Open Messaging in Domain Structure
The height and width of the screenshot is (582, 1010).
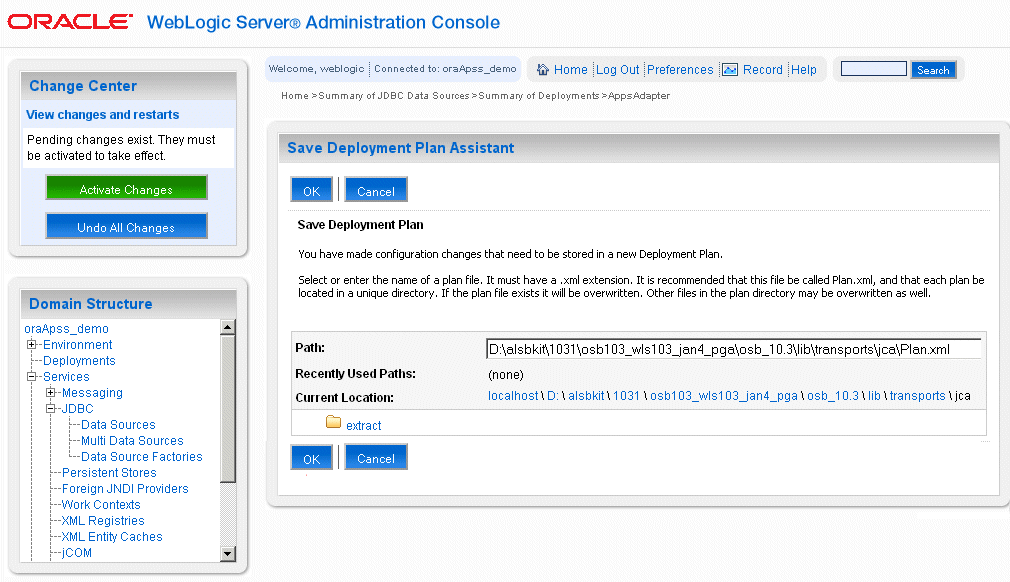(x=92, y=393)
